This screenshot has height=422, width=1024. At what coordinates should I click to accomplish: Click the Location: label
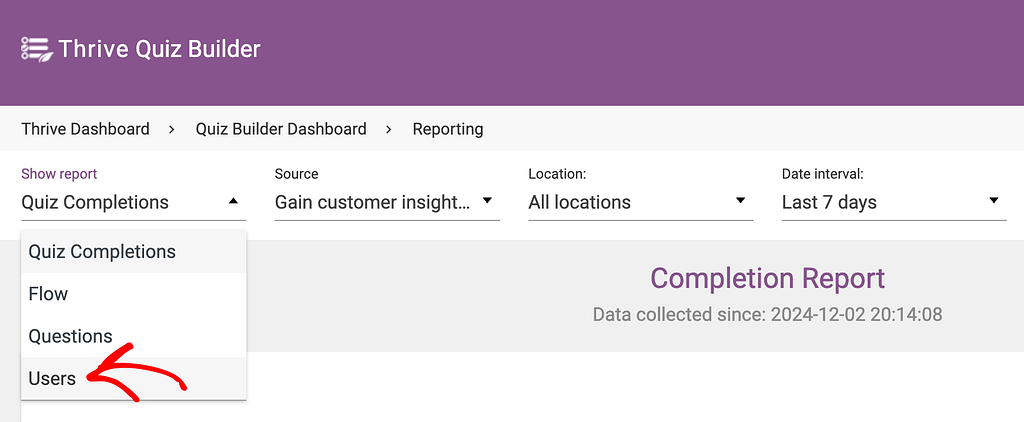click(x=557, y=174)
